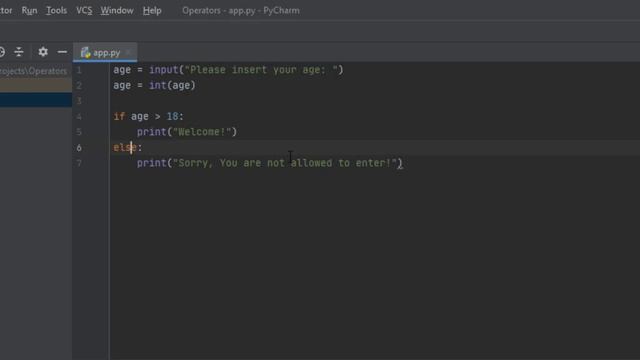Image resolution: width=640 pixels, height=360 pixels.
Task: Click the Python file icon on app.py tab
Action: tap(85, 53)
